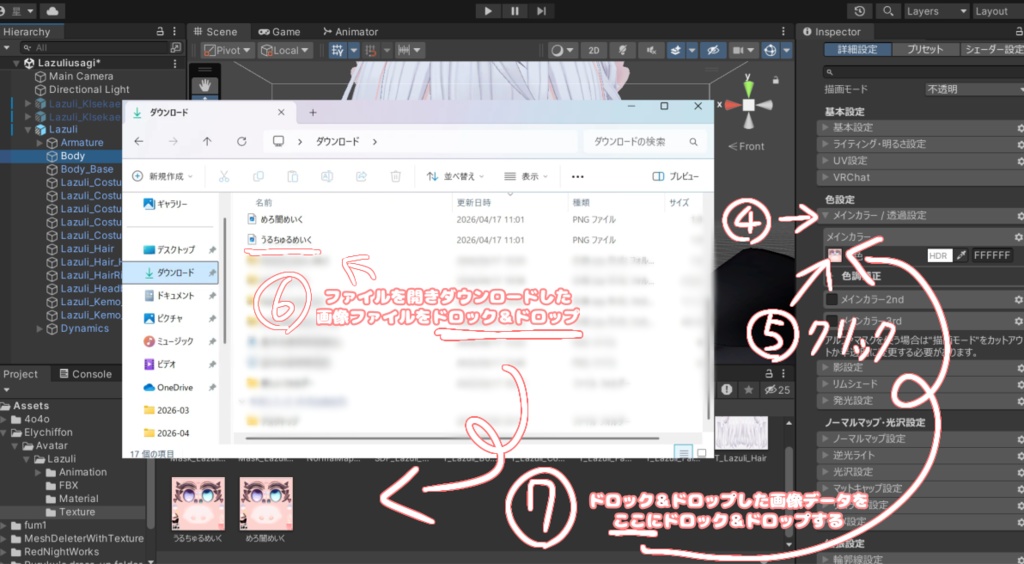Select the Lazuli_Hair object

point(88,249)
